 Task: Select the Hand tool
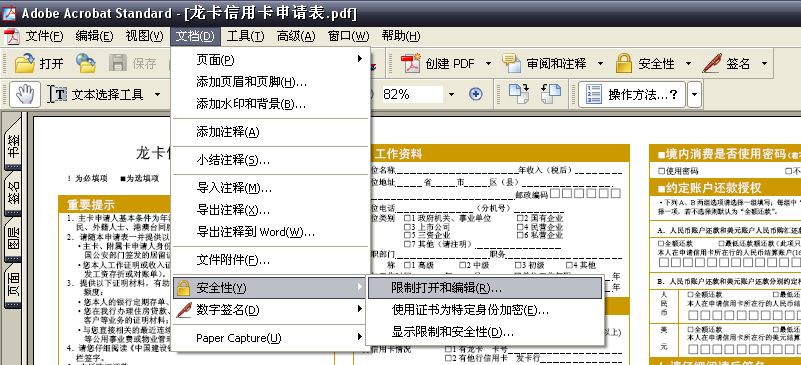(25, 94)
